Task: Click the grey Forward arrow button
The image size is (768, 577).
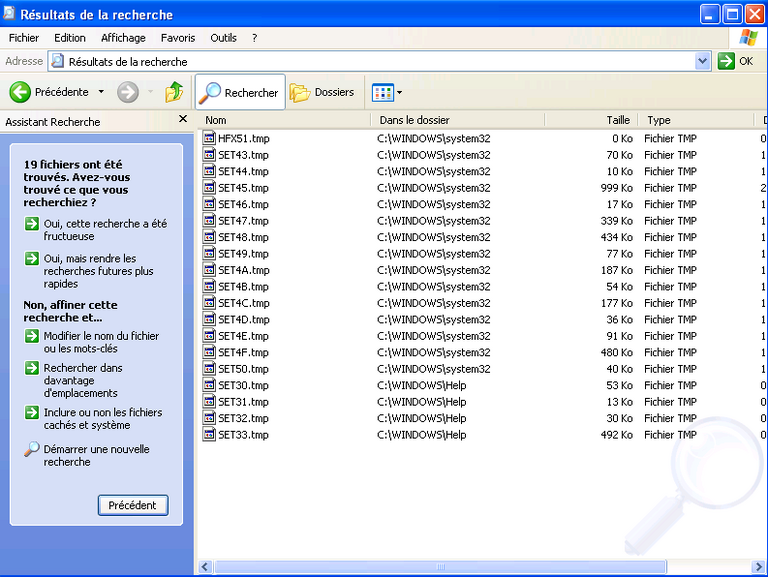Action: tap(128, 92)
